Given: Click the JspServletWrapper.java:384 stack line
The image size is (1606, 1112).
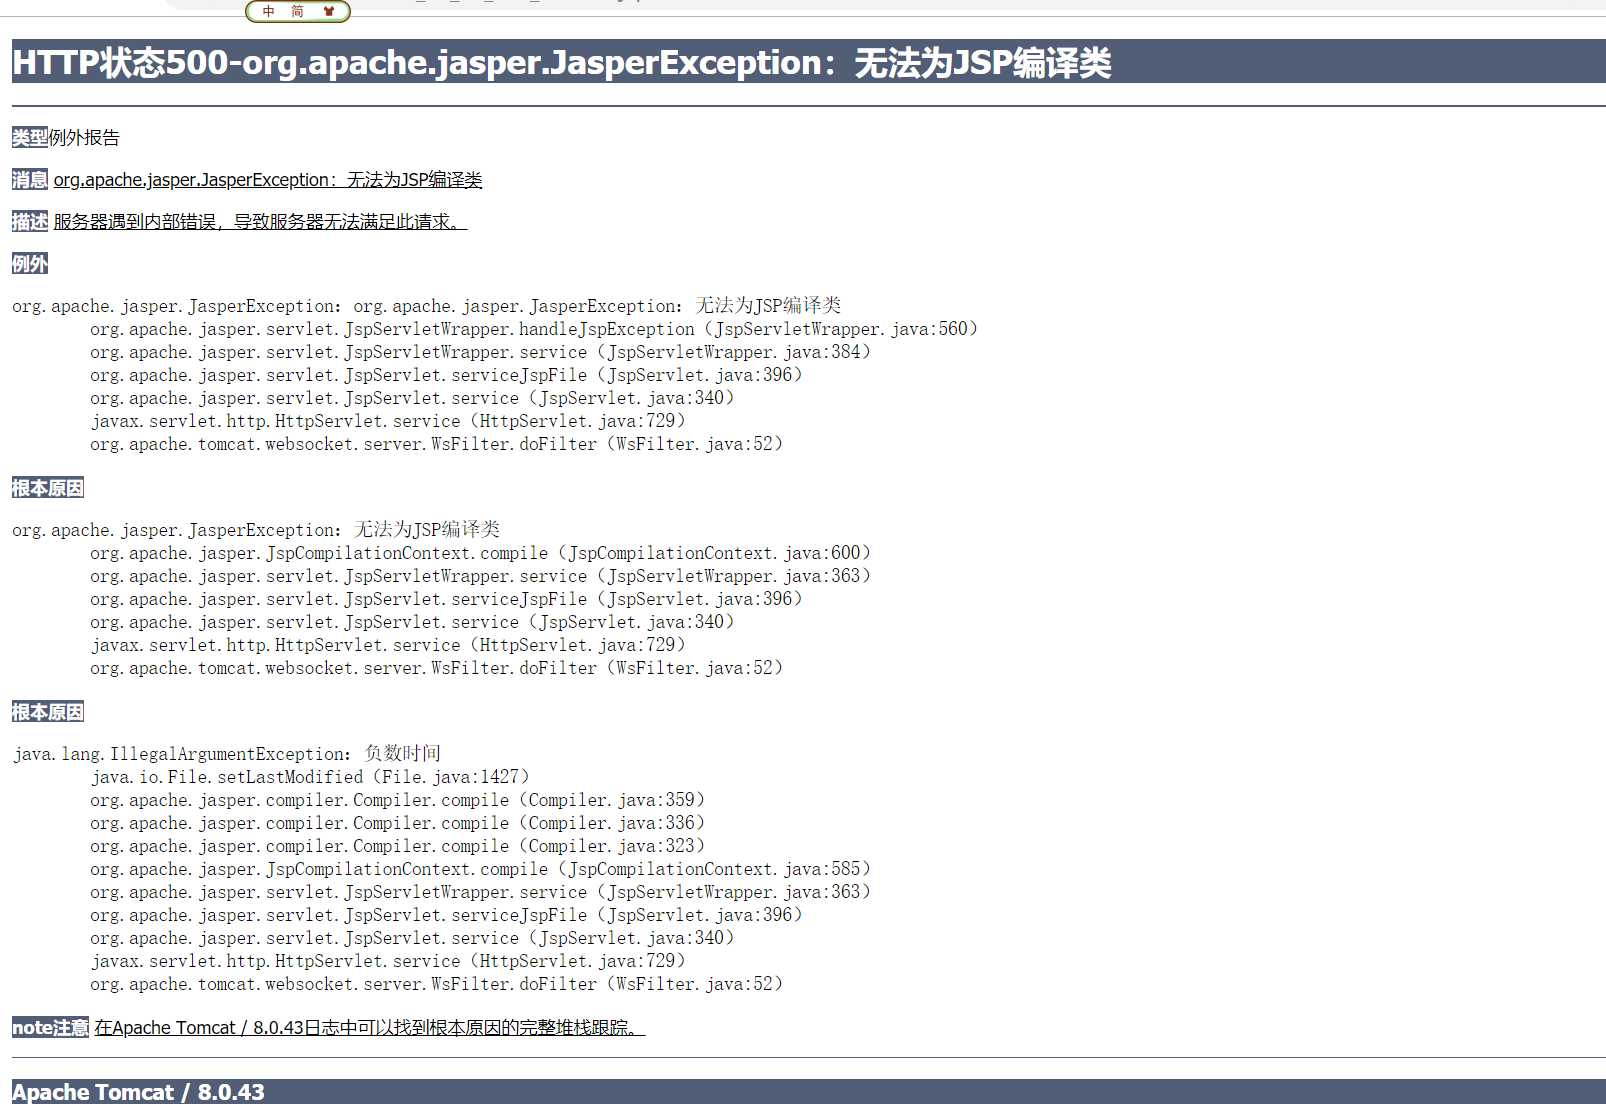Looking at the screenshot, I should click(x=481, y=352).
